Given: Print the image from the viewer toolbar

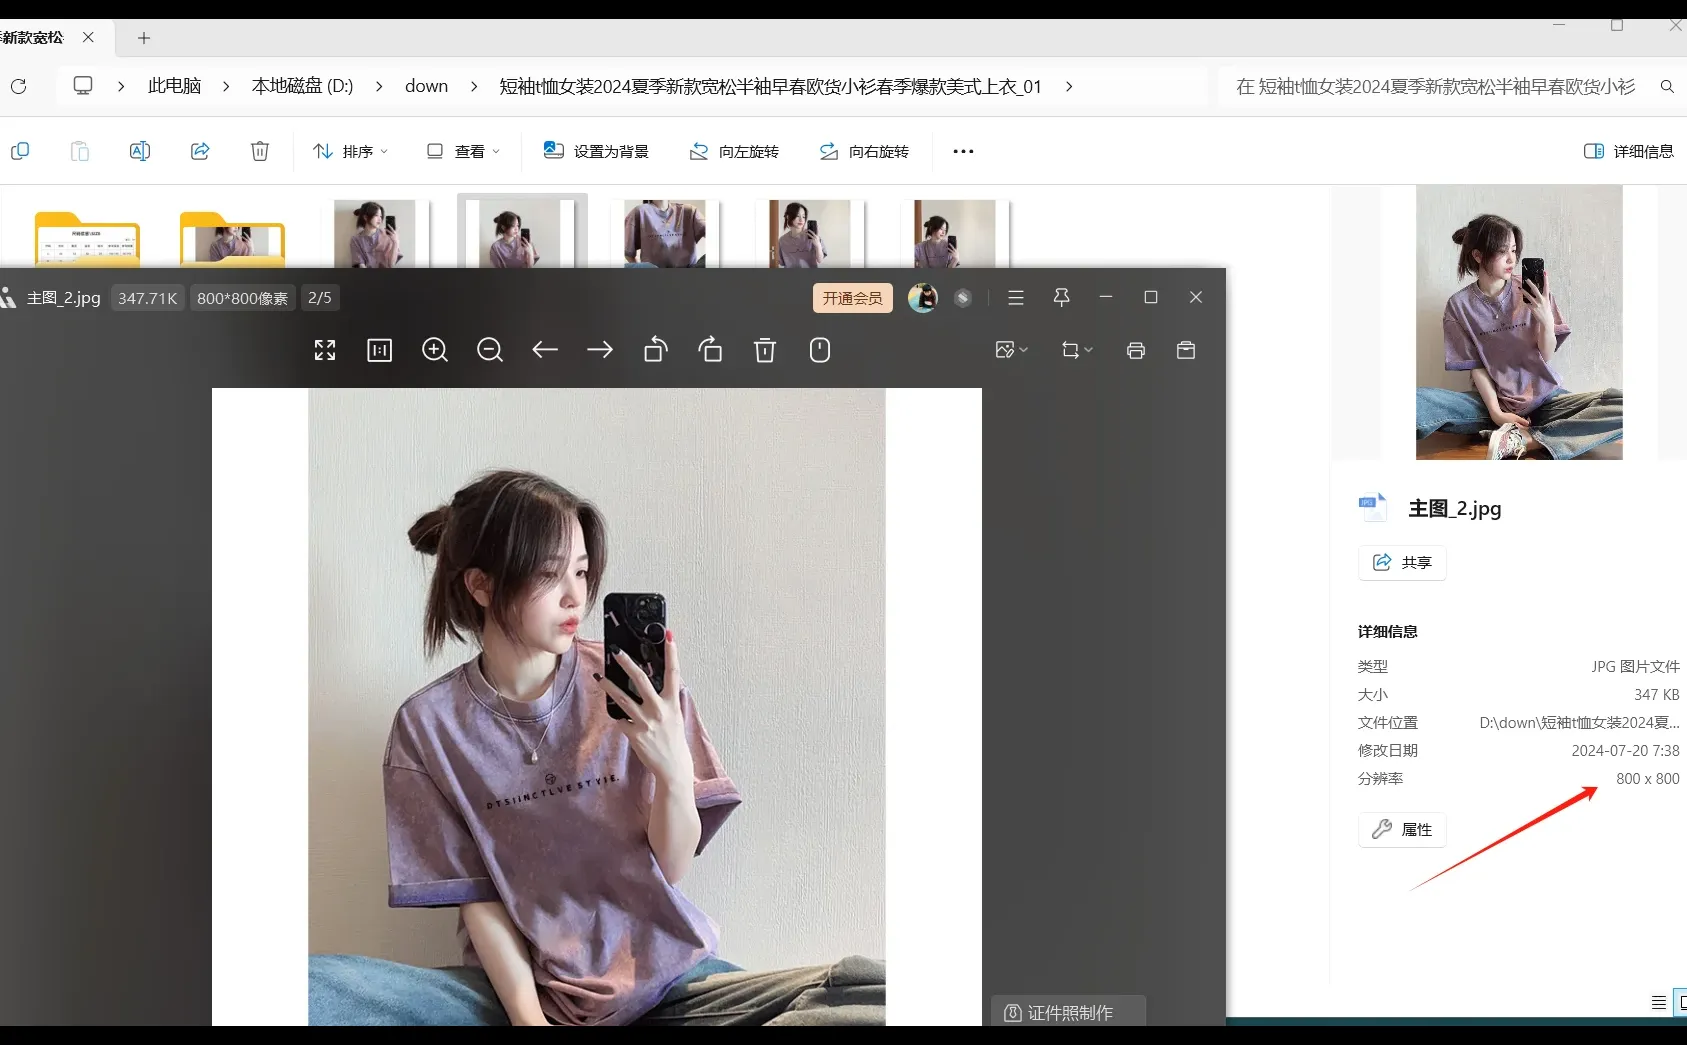Looking at the screenshot, I should pyautogui.click(x=1135, y=350).
